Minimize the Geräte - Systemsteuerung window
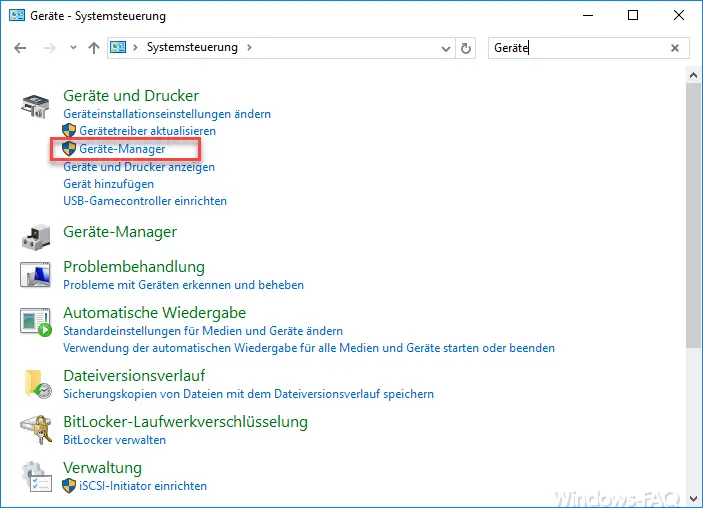The image size is (703, 508). [588, 15]
